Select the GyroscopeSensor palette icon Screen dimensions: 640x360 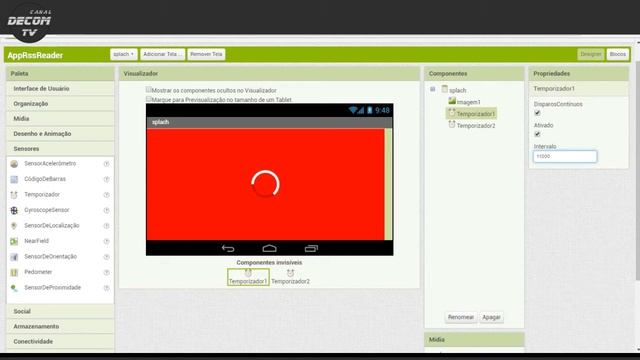click(14, 210)
